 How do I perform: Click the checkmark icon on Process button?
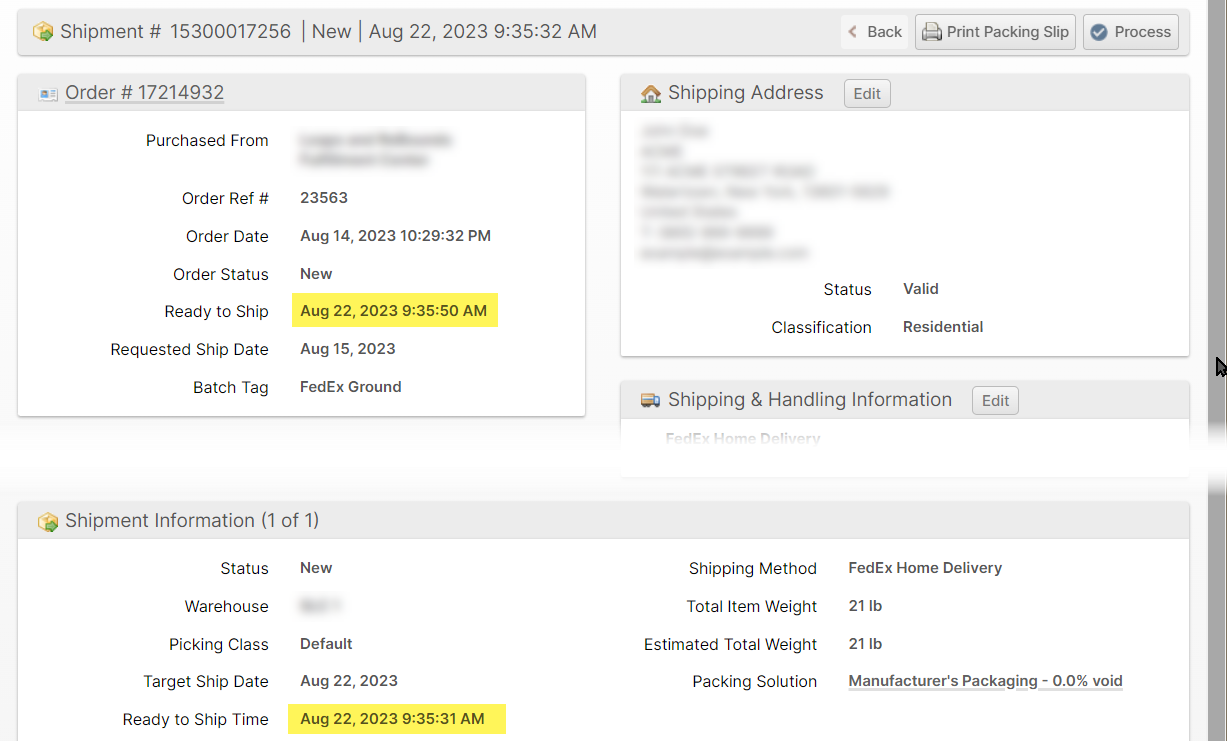[1099, 32]
